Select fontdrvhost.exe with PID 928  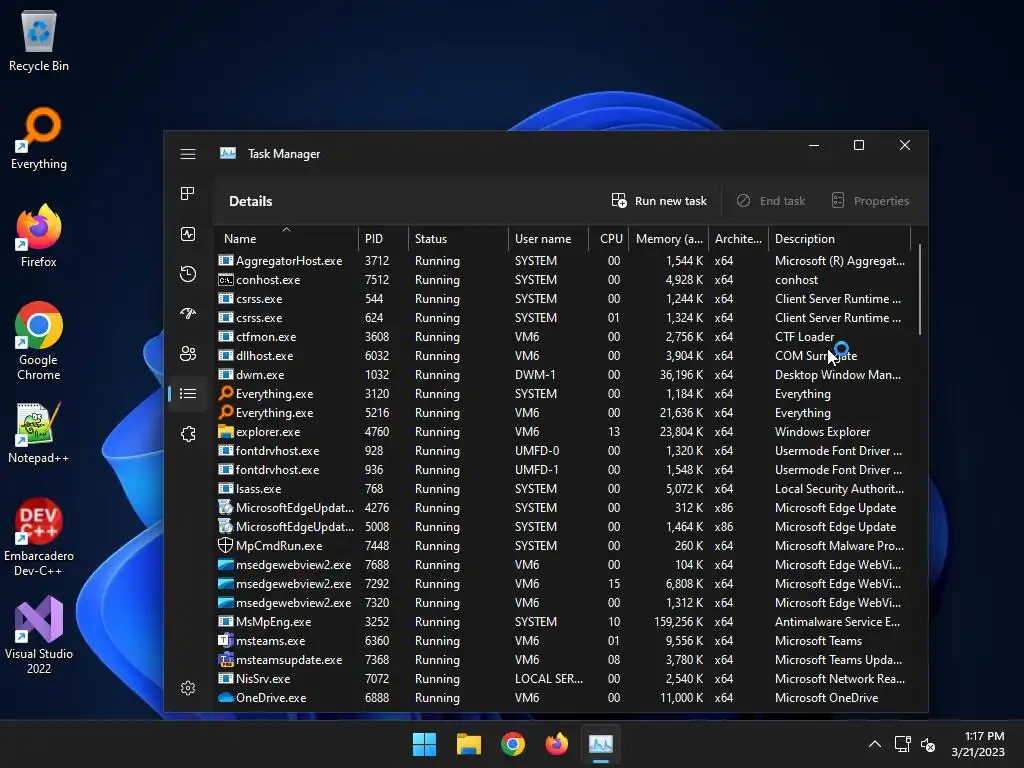coord(564,451)
